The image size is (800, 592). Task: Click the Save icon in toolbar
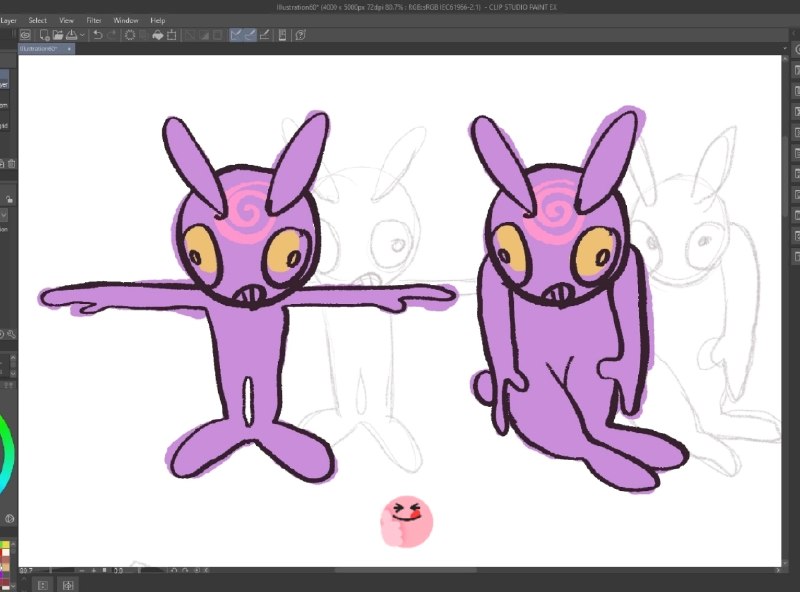71,35
